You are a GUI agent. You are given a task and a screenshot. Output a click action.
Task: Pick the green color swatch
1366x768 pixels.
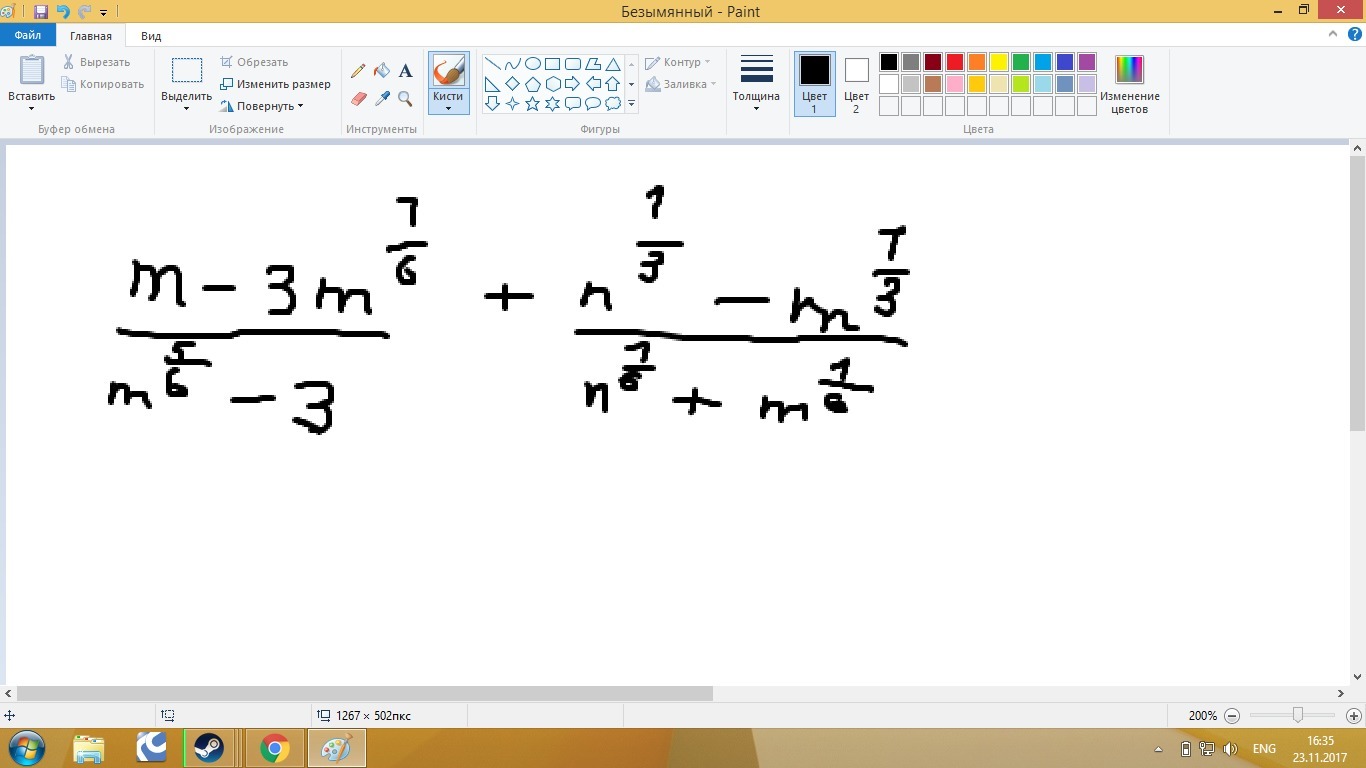click(1021, 62)
